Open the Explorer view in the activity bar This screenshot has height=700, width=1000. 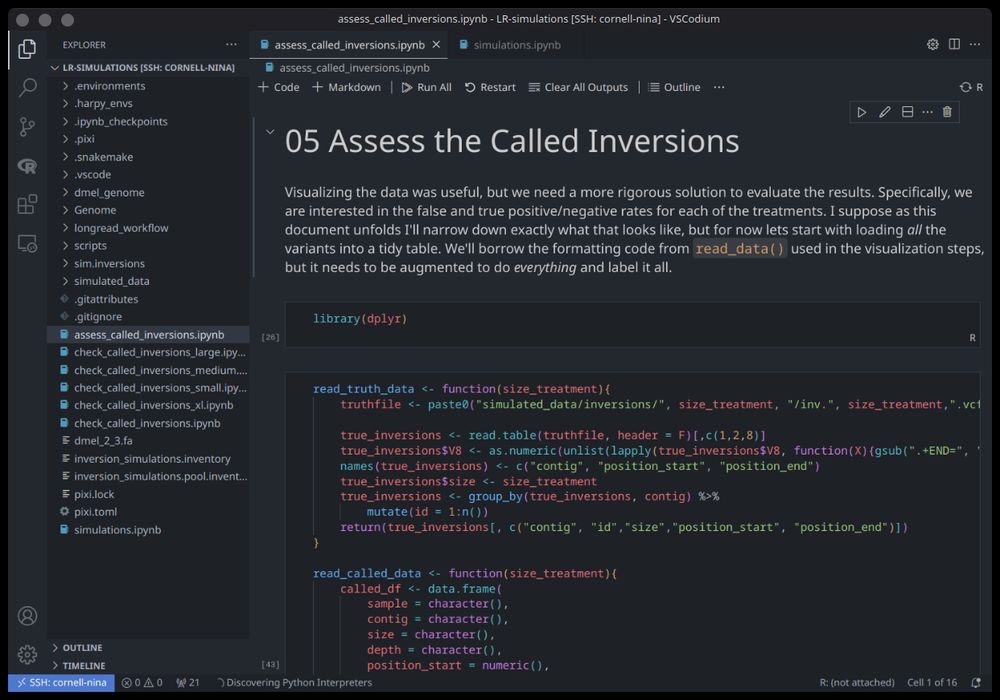(x=27, y=48)
